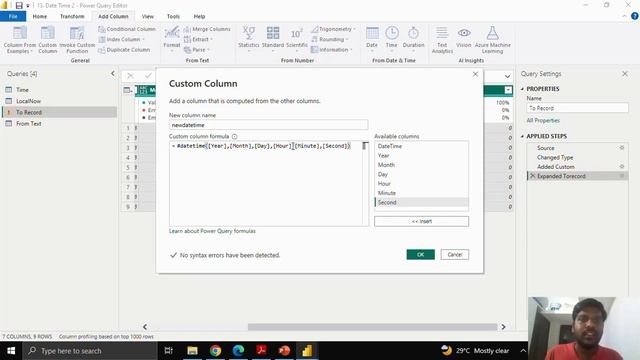The height and width of the screenshot is (360, 640).
Task: Click OK in Custom Column dialog
Action: [x=420, y=255]
